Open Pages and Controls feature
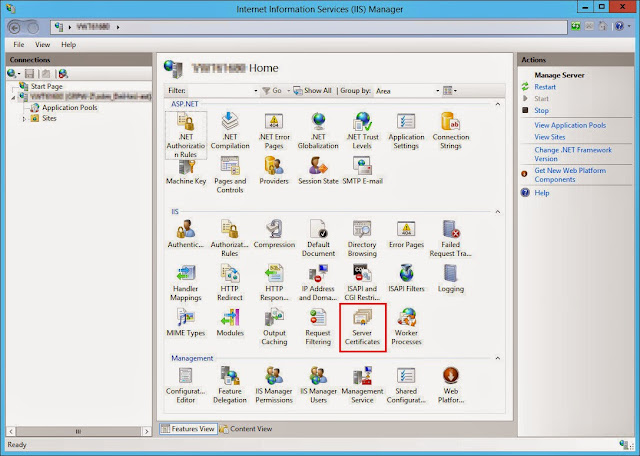 click(x=230, y=175)
